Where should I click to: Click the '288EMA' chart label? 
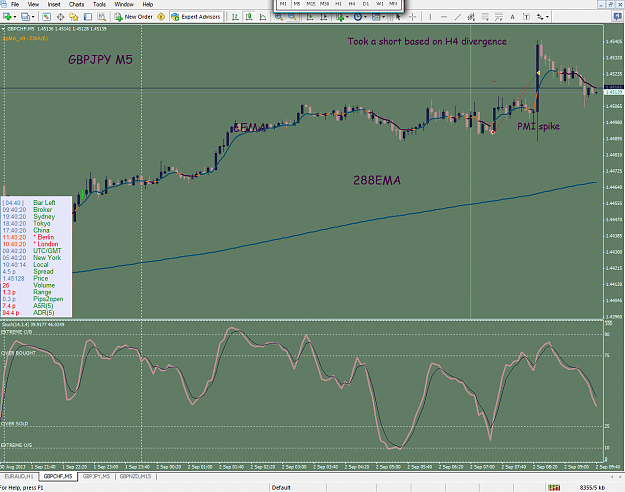[377, 181]
